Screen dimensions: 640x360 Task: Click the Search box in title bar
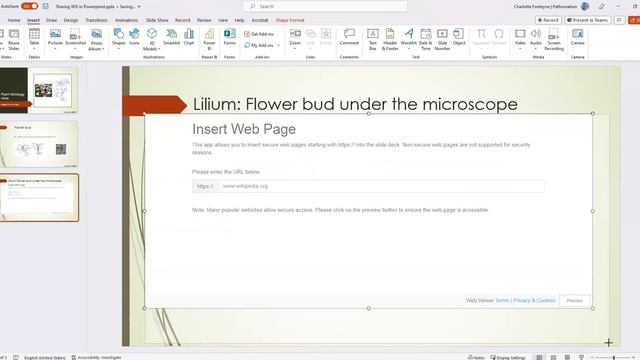click(325, 6)
